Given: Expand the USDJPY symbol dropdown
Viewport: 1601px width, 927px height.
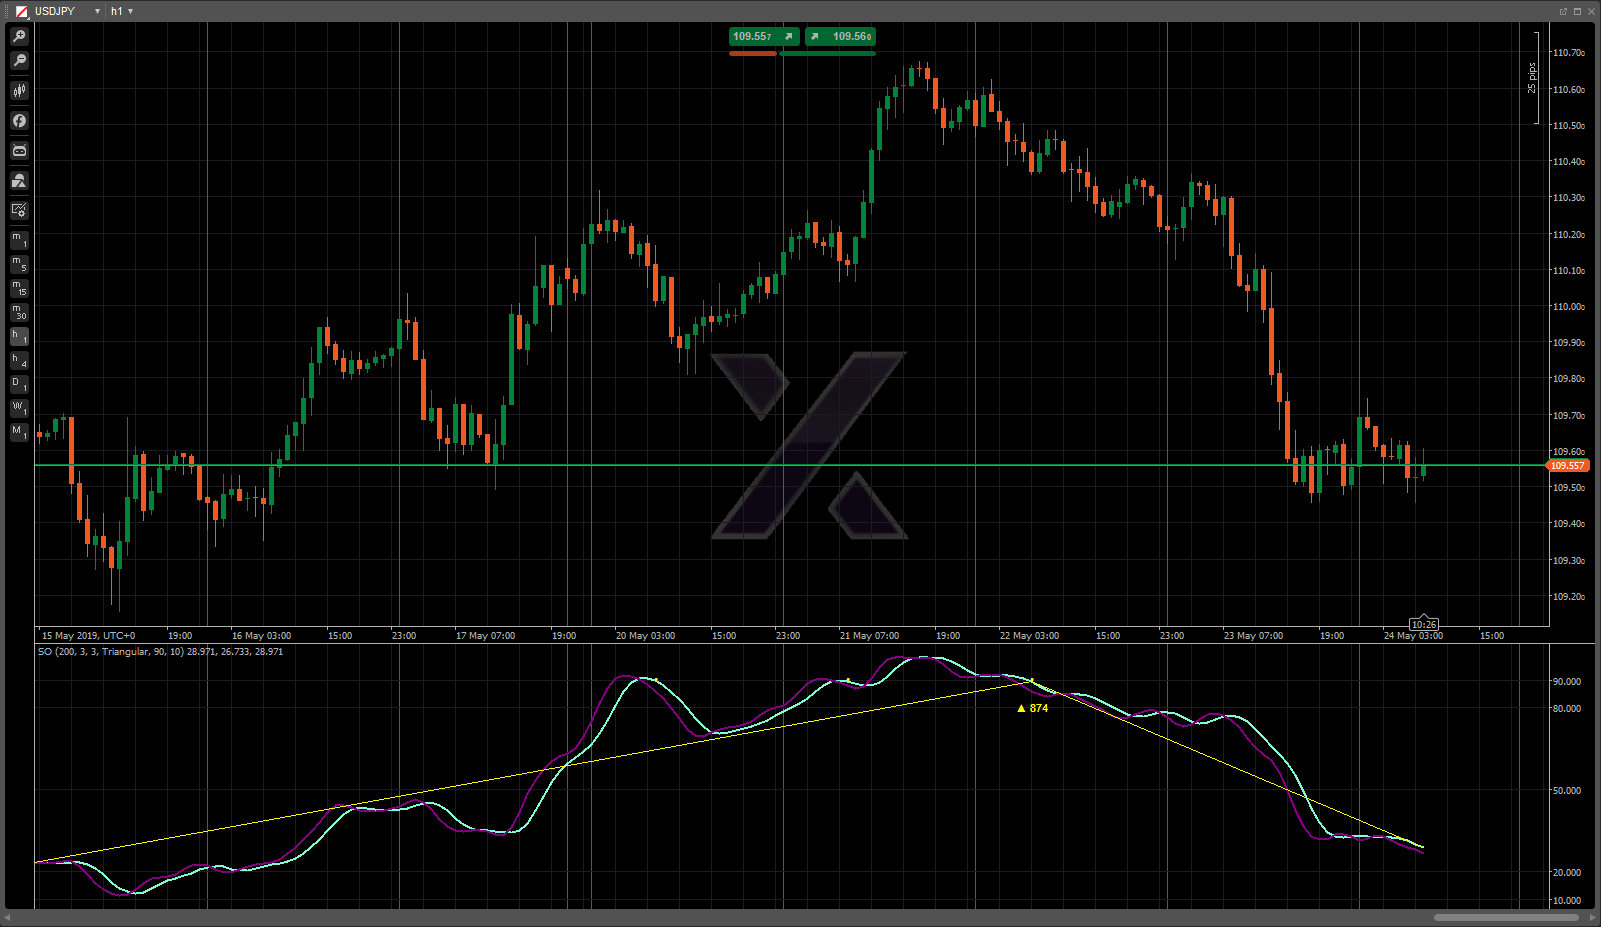Looking at the screenshot, I should point(97,11).
